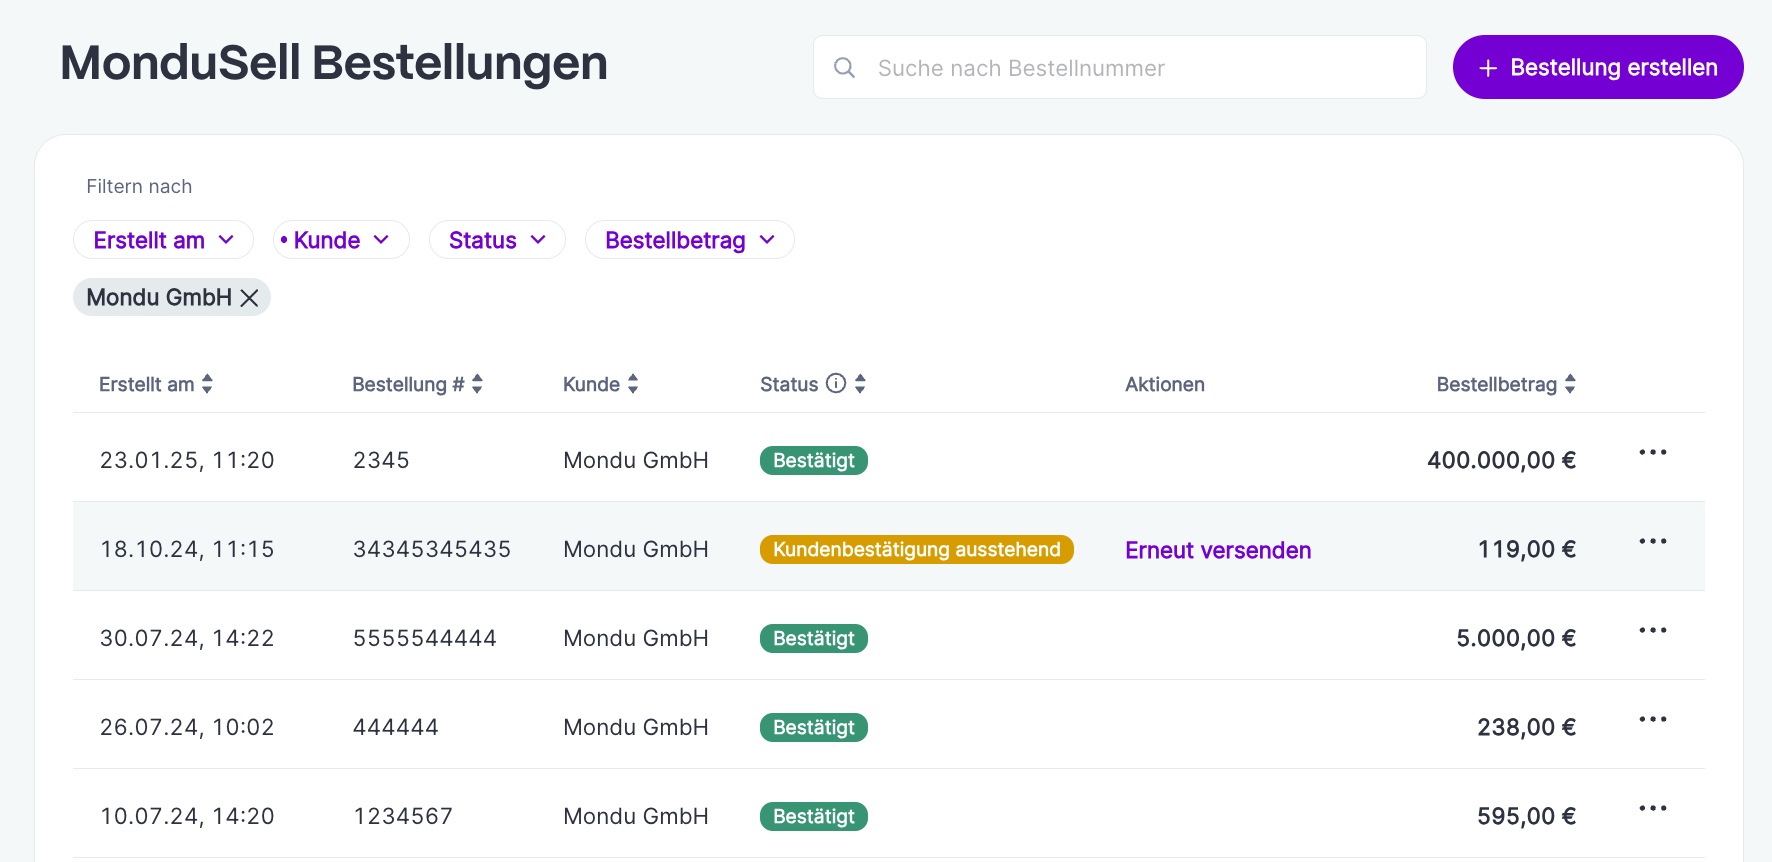Sort by Status column arrows
Viewport: 1772px width, 862px height.
(860, 384)
